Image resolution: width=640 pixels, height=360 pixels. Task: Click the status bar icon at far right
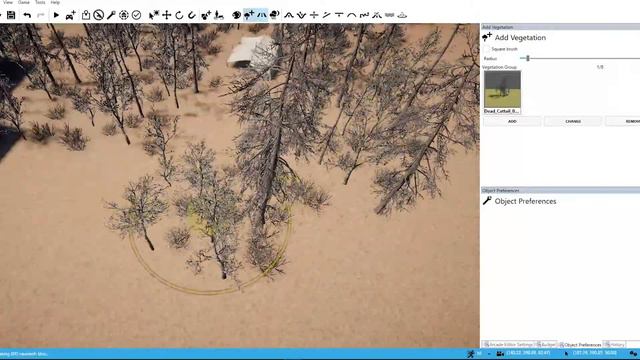633,353
